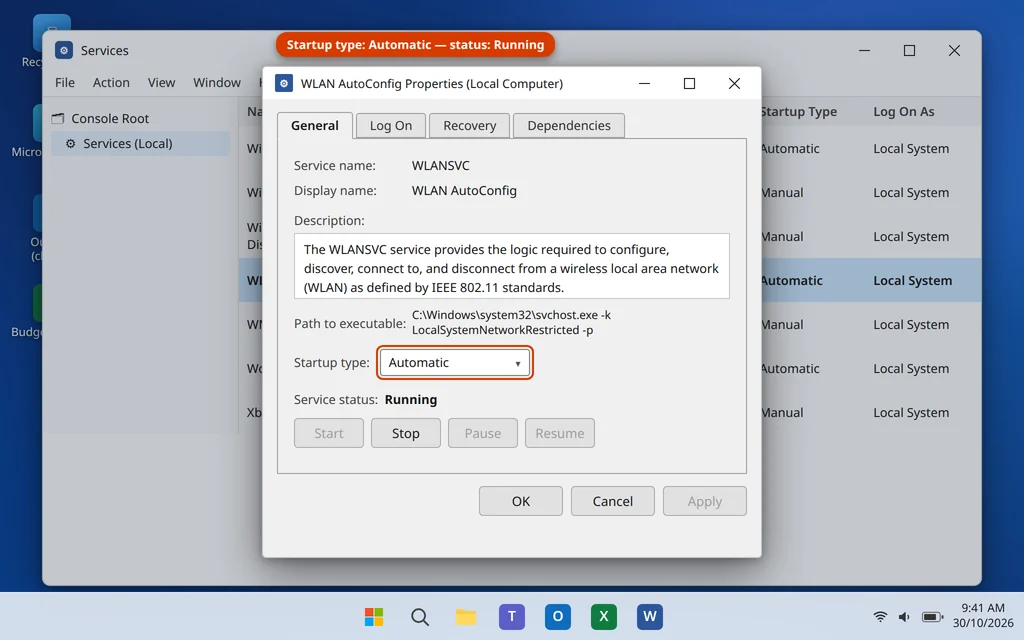Click the Resume service button
Screen dimensions: 1024x640
(560, 433)
